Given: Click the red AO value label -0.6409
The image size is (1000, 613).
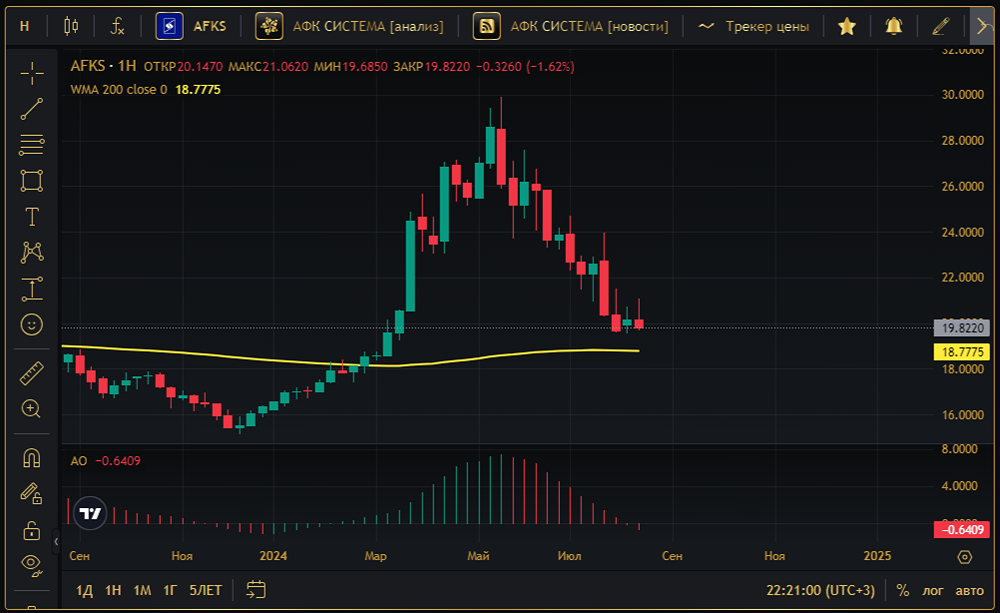Looking at the screenshot, I should pyautogui.click(x=962, y=529).
